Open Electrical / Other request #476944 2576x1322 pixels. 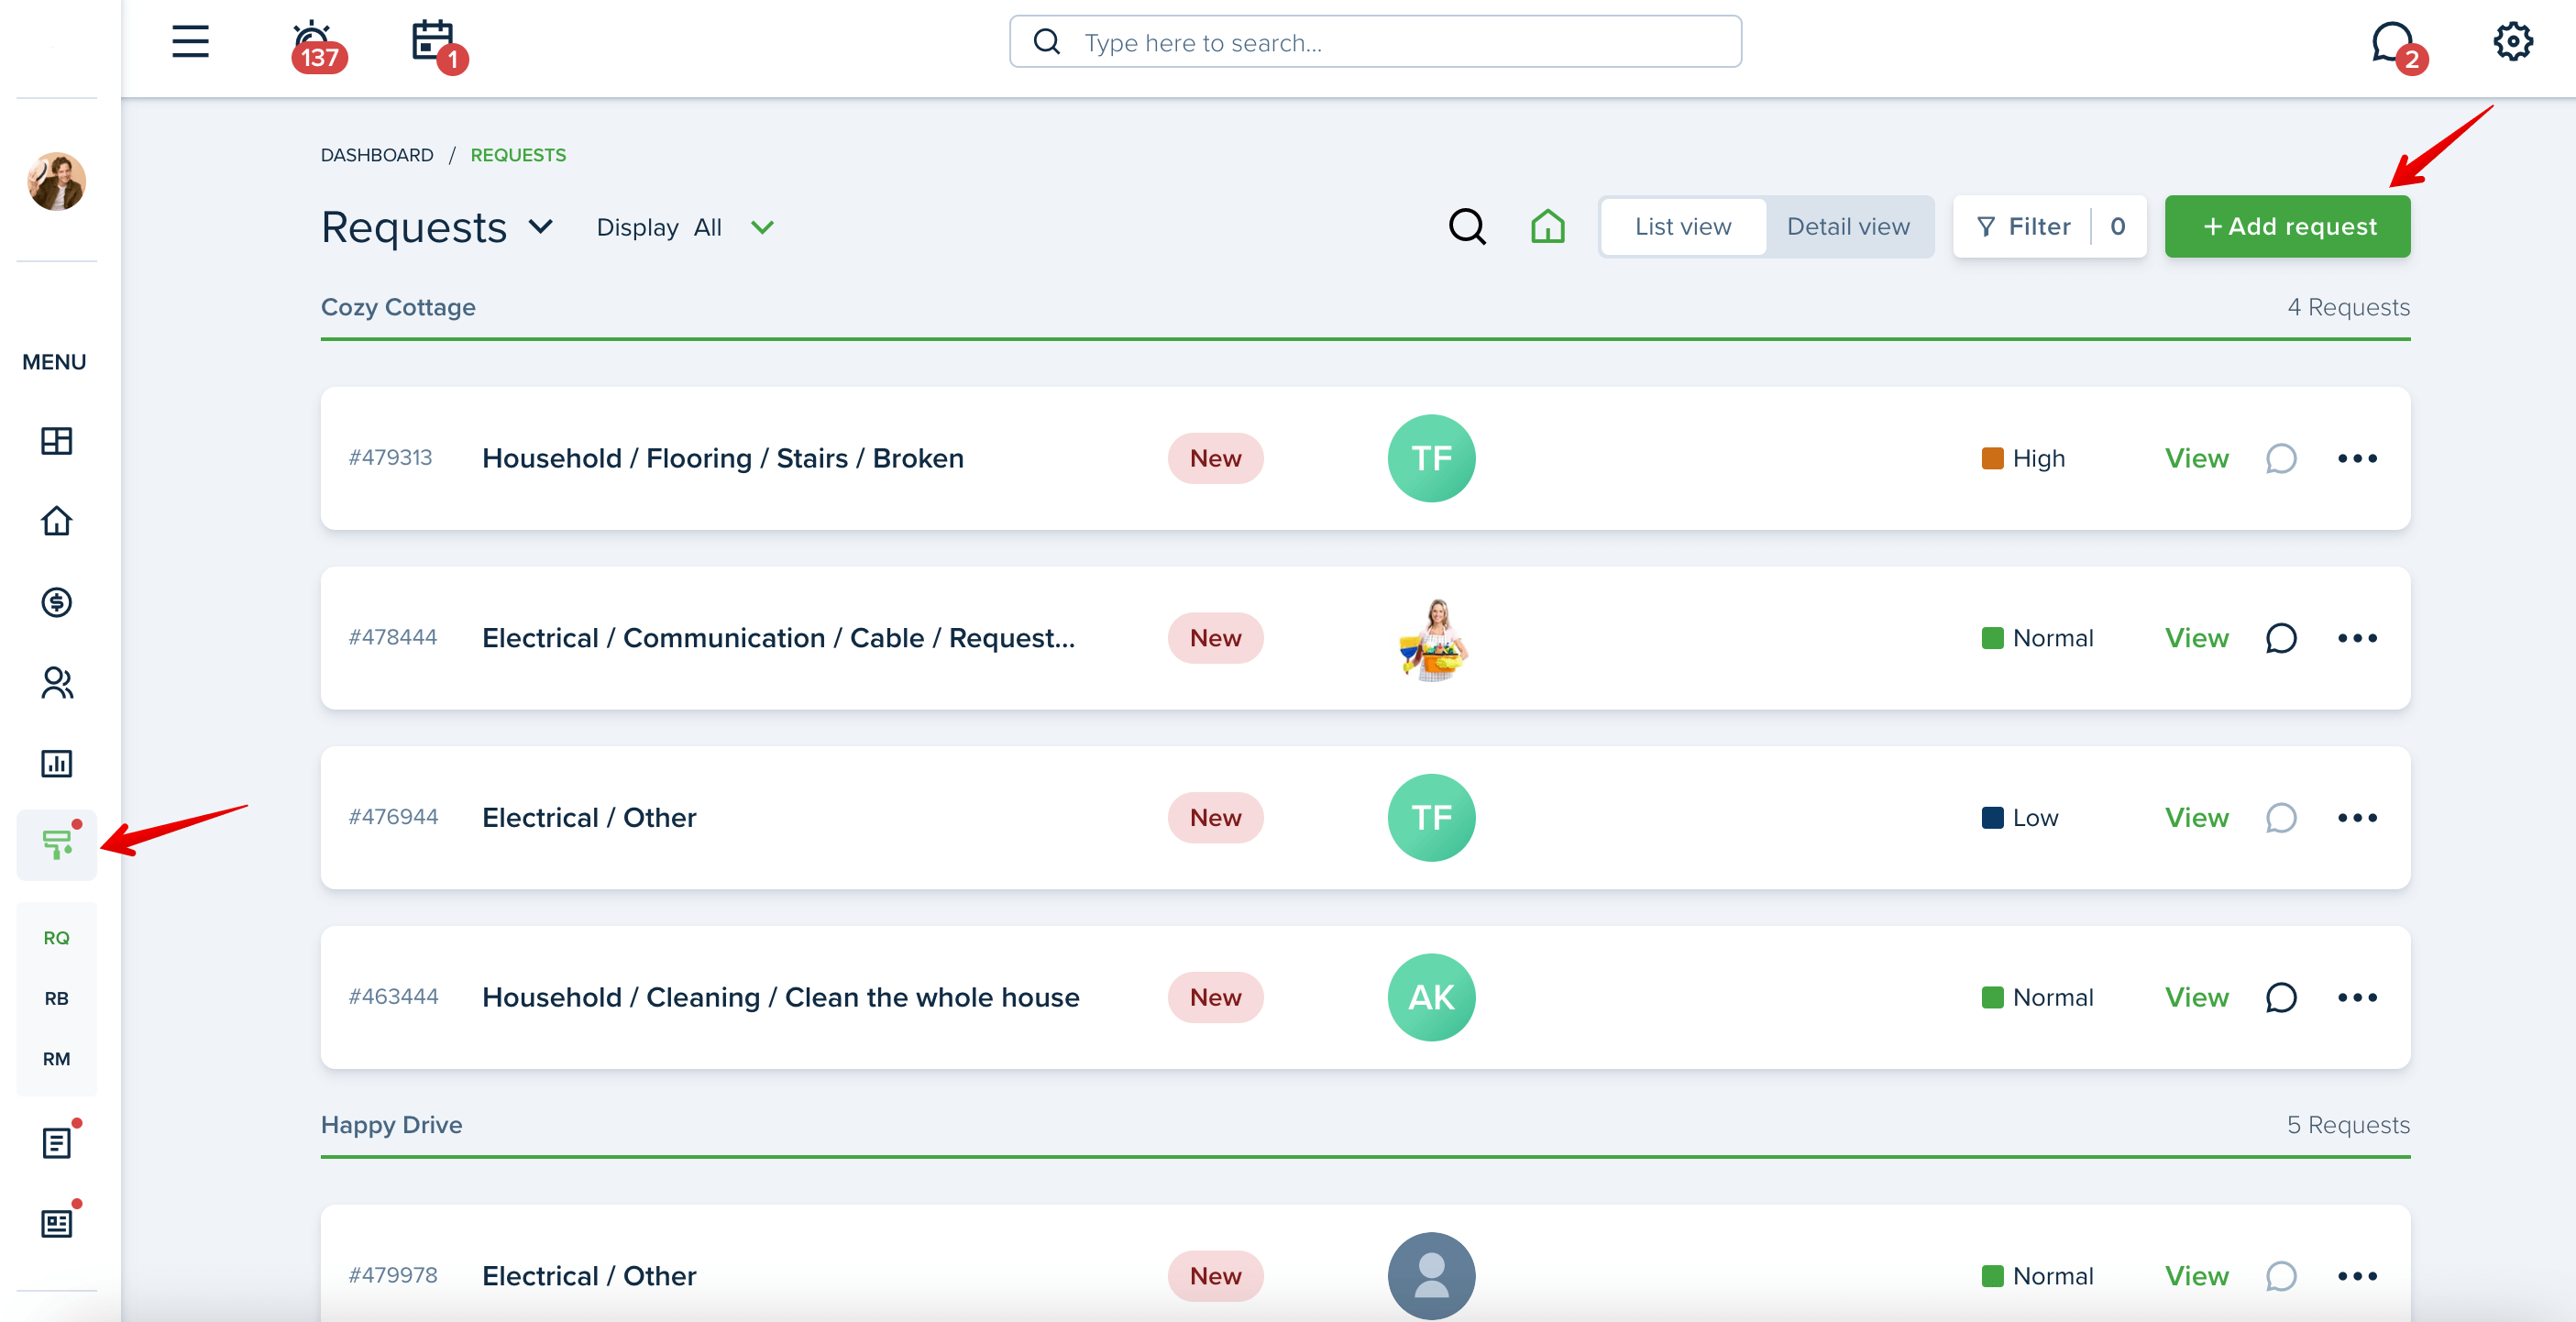[589, 818]
